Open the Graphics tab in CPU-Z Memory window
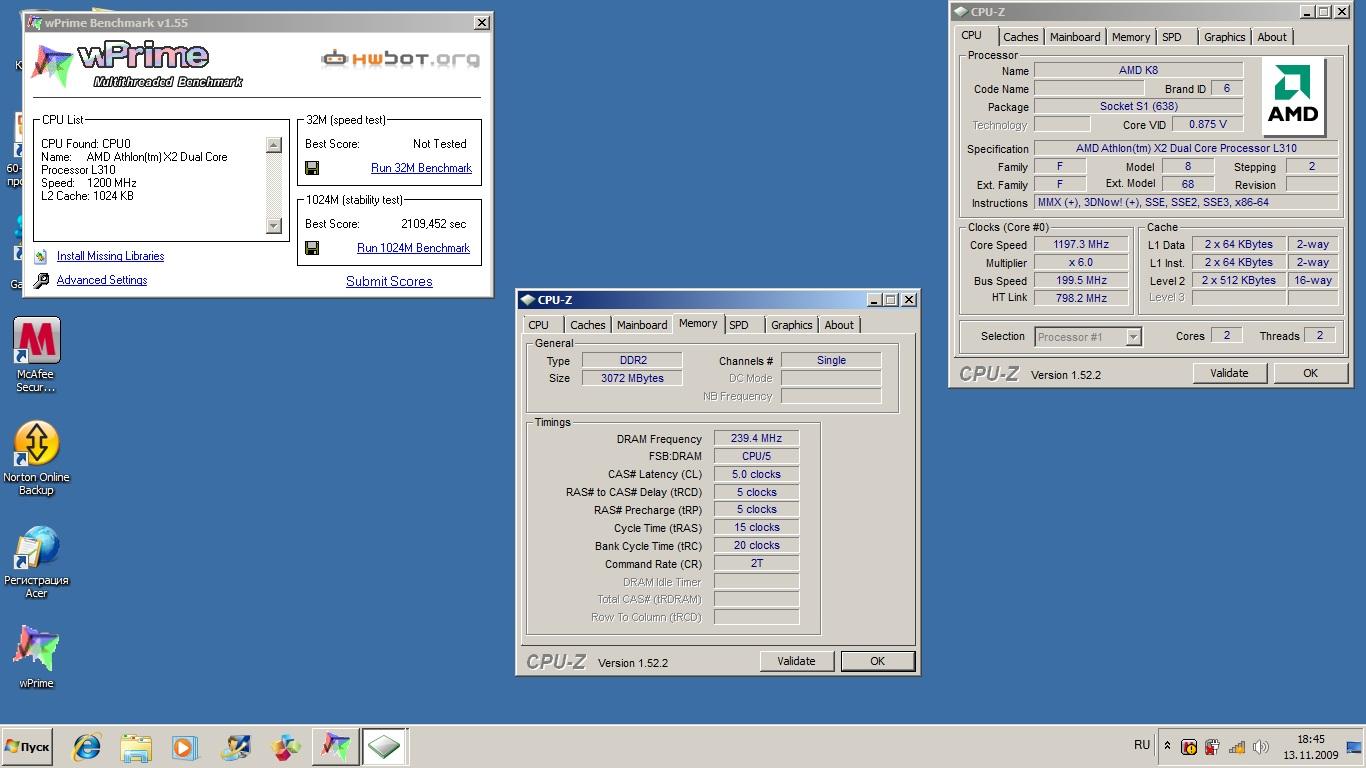Image resolution: width=1366 pixels, height=768 pixels. click(791, 325)
